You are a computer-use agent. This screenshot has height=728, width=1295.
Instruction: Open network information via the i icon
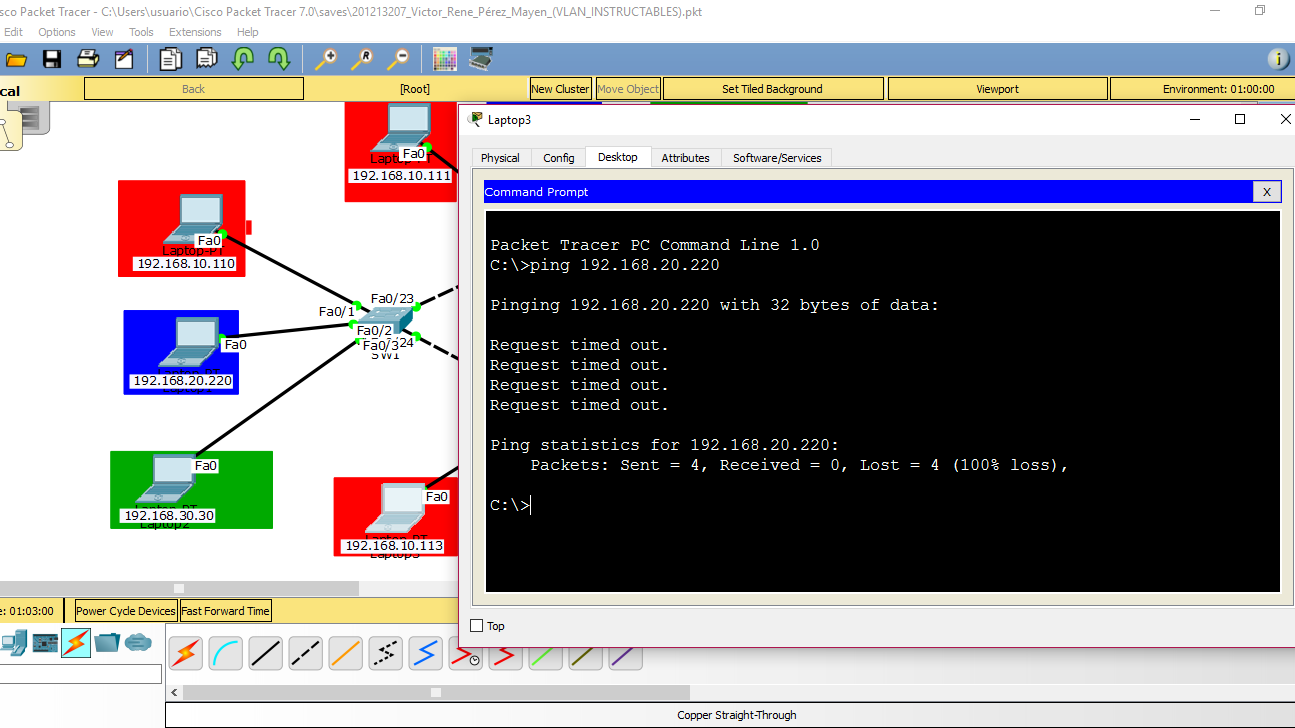point(1279,59)
